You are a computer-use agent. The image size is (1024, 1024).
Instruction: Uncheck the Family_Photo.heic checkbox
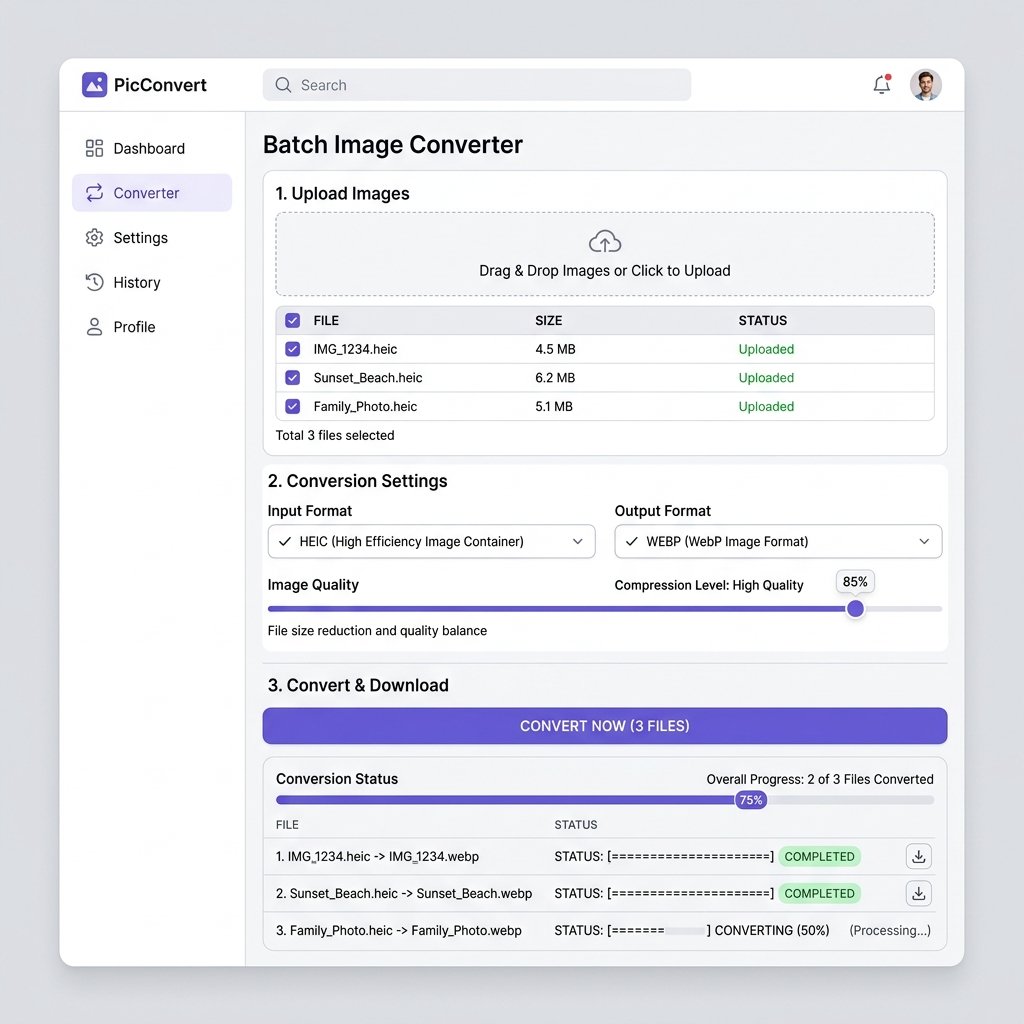(293, 406)
